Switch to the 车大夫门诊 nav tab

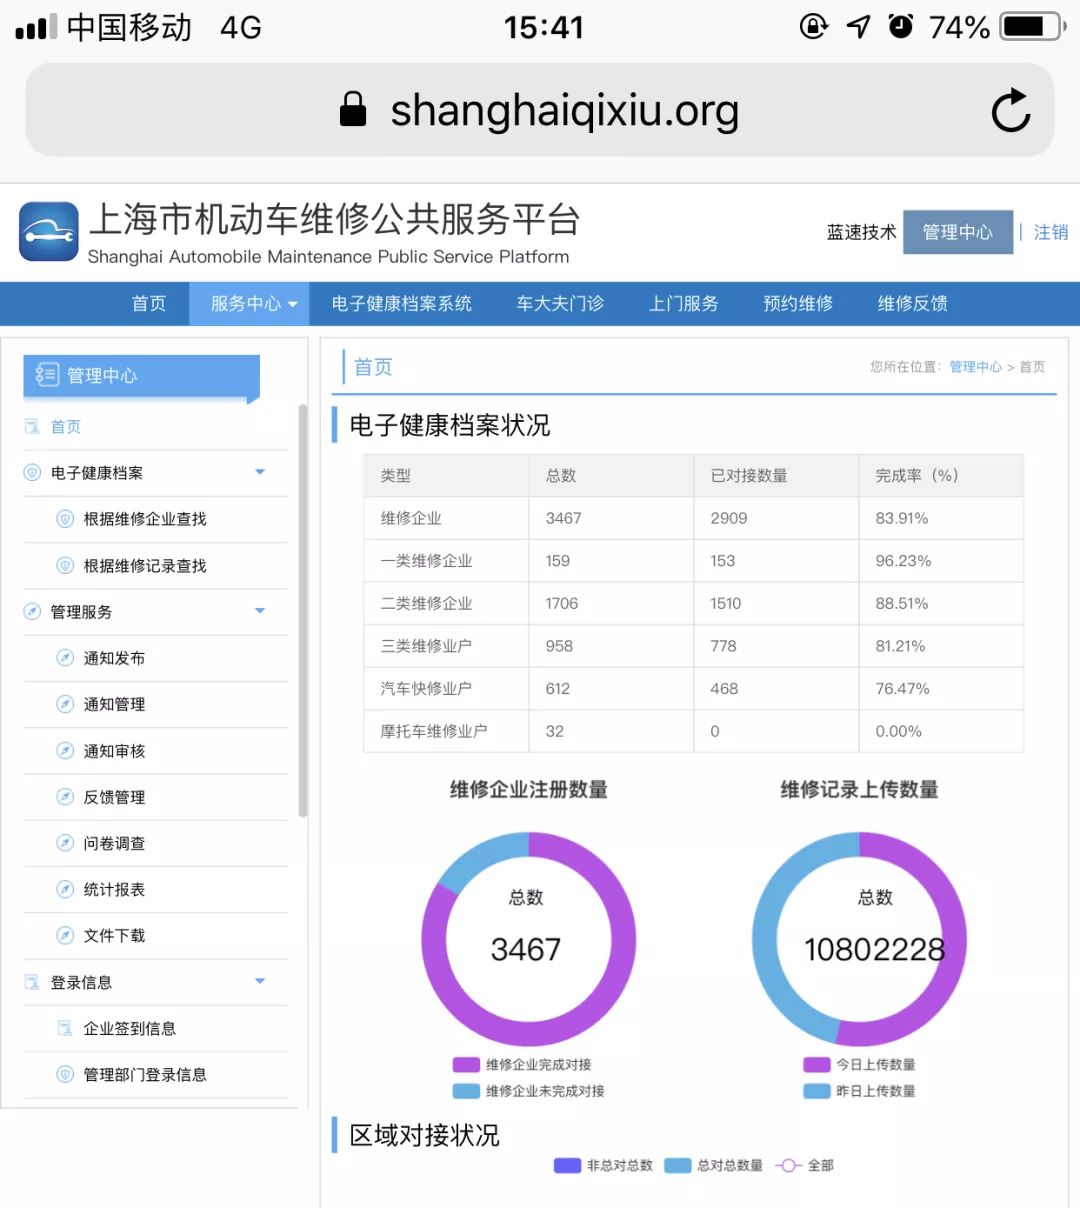pos(559,304)
